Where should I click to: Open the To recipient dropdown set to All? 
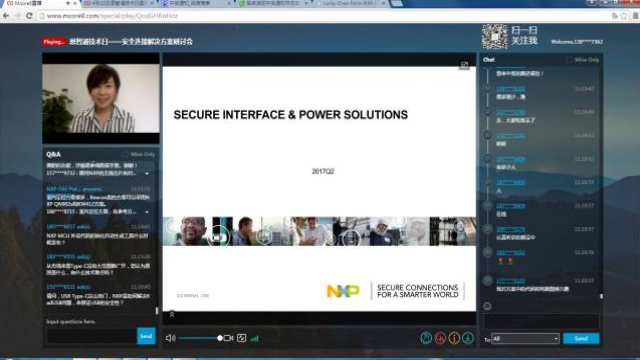click(x=525, y=338)
